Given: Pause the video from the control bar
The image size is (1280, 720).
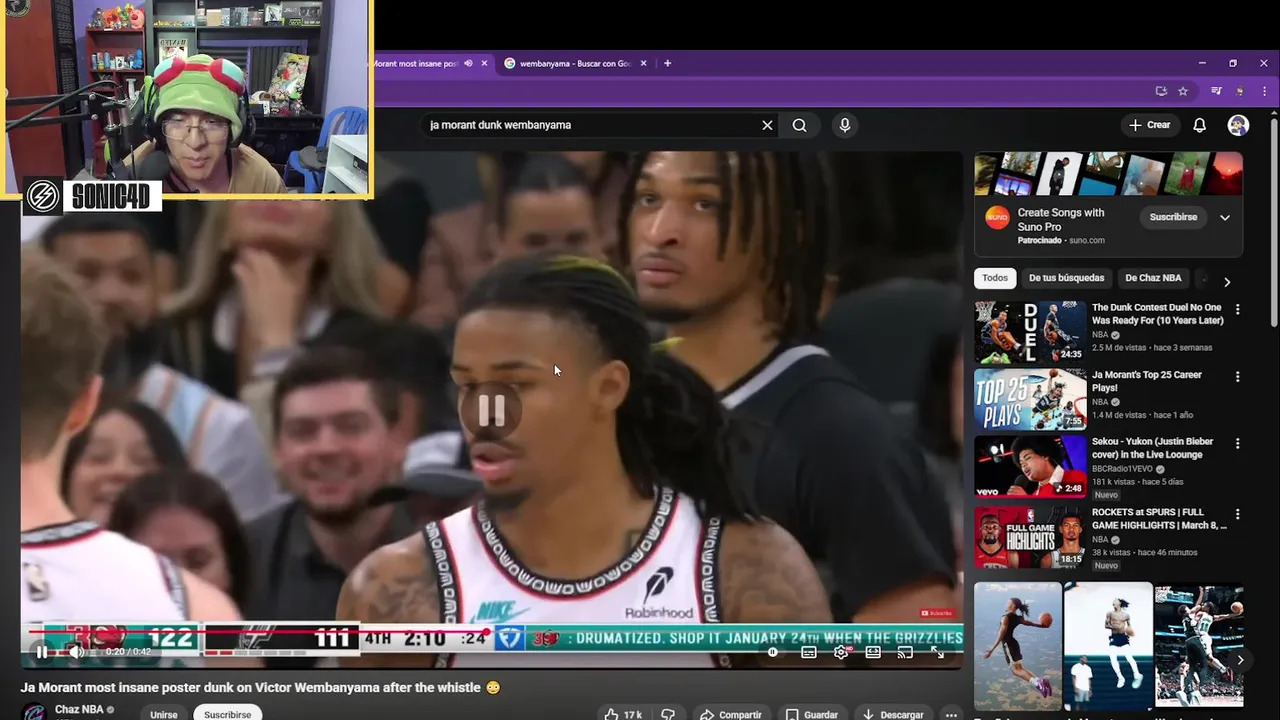Looking at the screenshot, I should [x=42, y=652].
